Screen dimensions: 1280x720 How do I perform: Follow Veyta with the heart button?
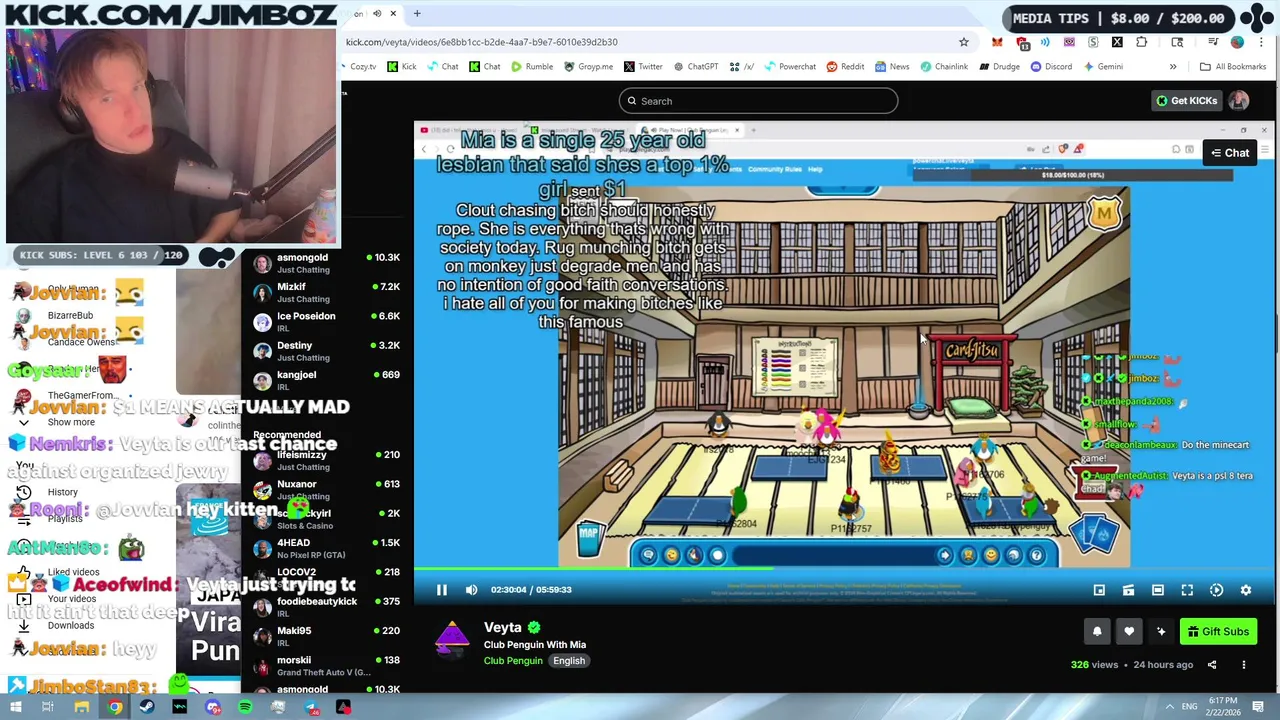pyautogui.click(x=1129, y=631)
